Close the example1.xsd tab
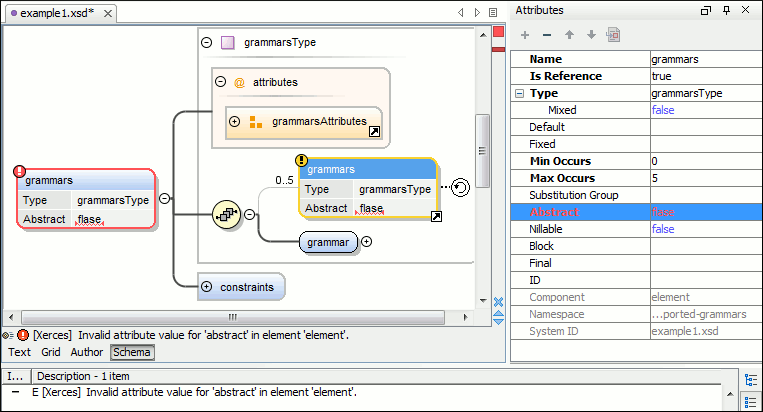Viewport: 763px width, 412px height. click(x=106, y=13)
